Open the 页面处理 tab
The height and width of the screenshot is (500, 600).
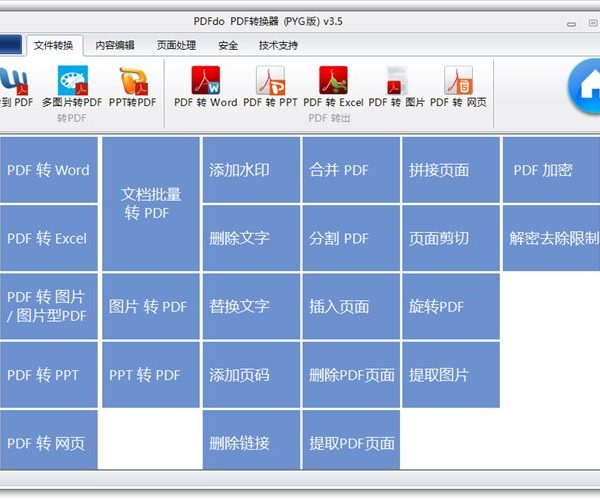click(176, 45)
